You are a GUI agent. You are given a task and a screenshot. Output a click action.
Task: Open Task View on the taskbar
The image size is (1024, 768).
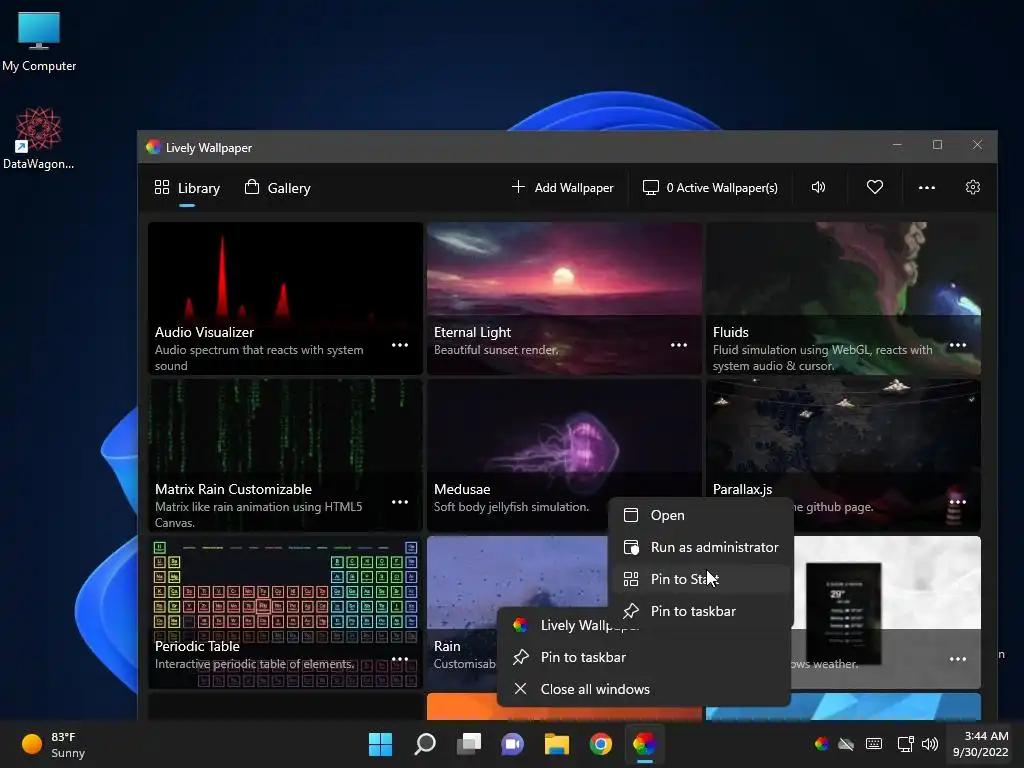469,744
